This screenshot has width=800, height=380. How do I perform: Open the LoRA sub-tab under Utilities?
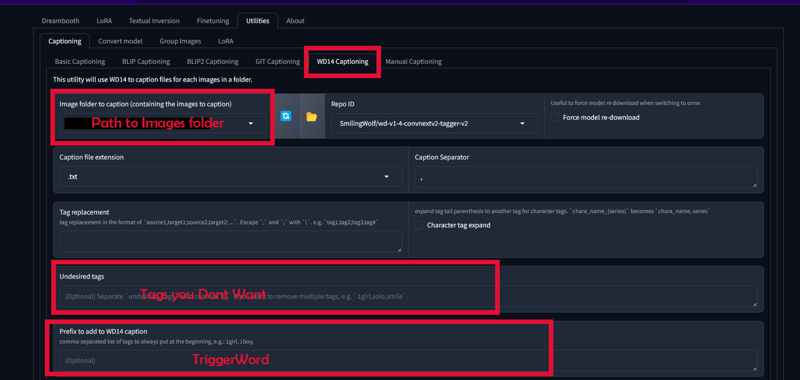(226, 41)
